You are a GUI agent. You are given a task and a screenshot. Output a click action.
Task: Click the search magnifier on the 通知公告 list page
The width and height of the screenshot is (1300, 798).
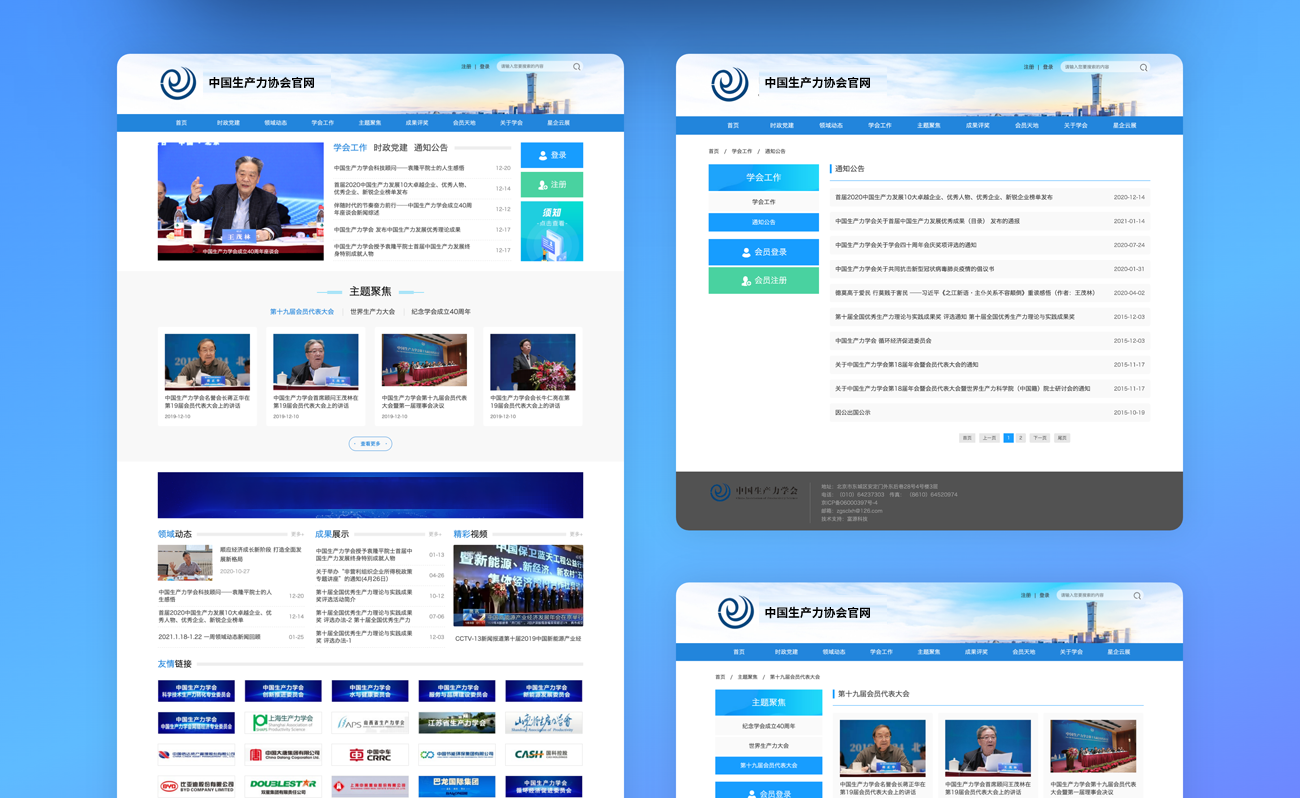[1143, 68]
